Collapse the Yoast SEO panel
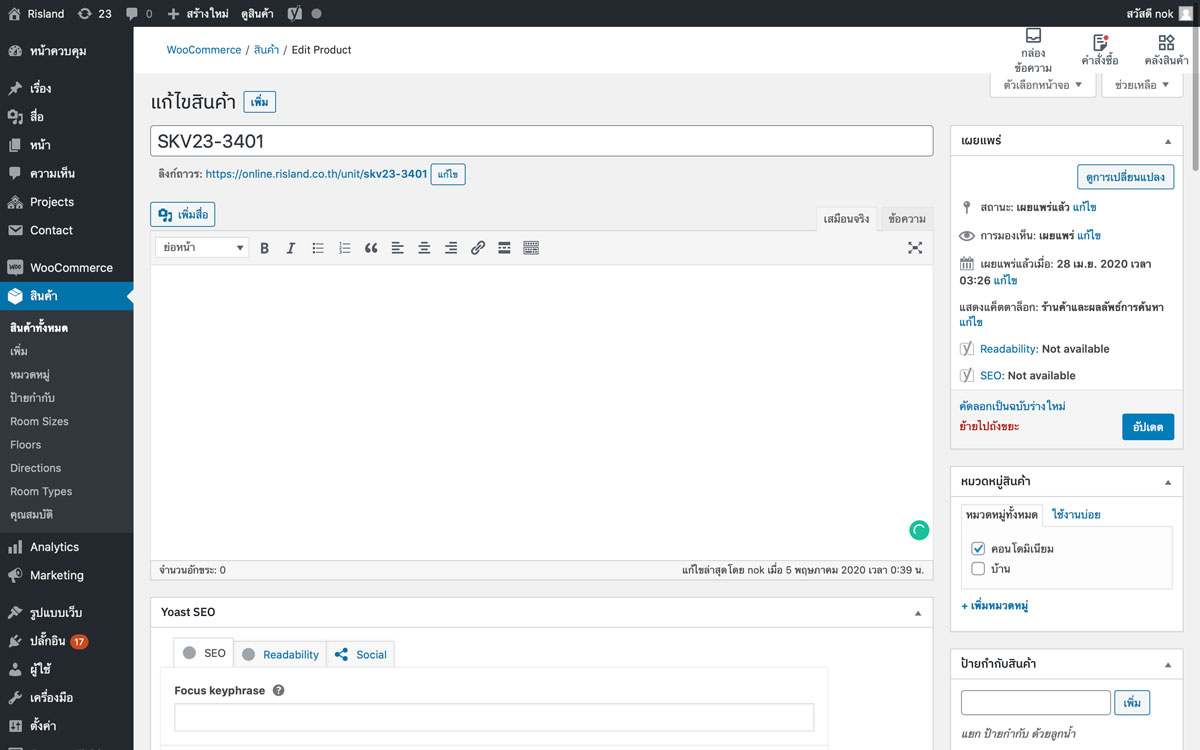1200x750 pixels. [x=917, y=612]
